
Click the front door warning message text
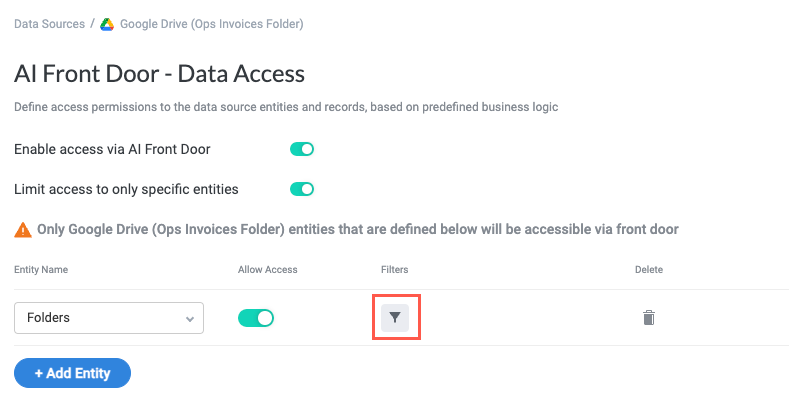click(358, 230)
